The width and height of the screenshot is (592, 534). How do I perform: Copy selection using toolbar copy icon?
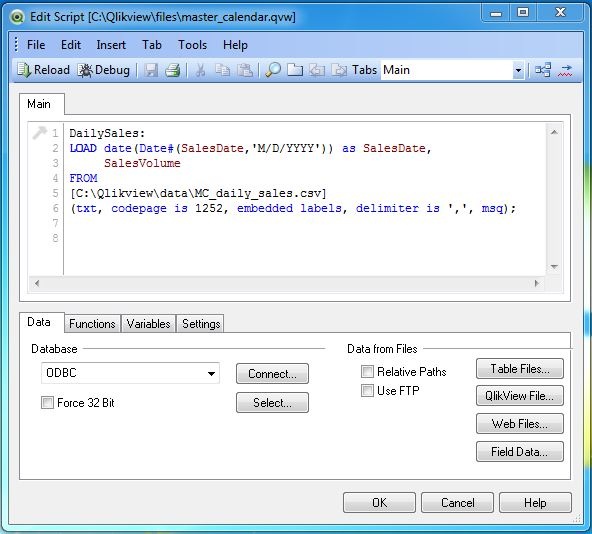tap(222, 70)
